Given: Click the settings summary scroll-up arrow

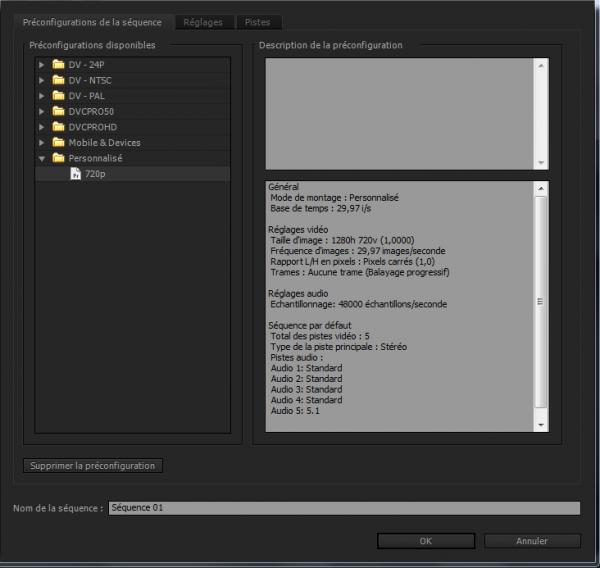Looking at the screenshot, I should (x=541, y=188).
